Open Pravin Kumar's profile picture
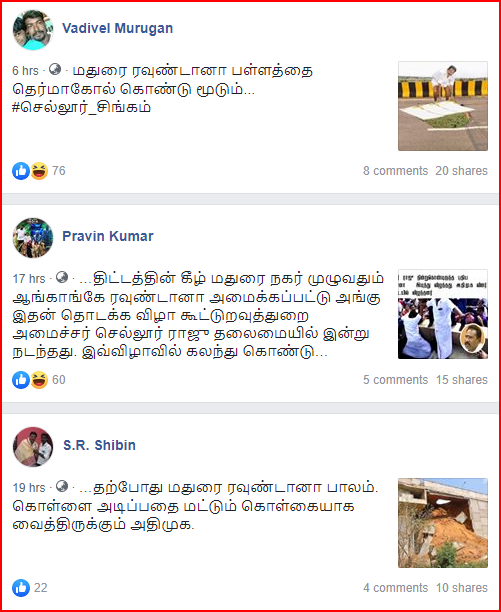Image resolution: width=501 pixels, height=612 pixels. pyautogui.click(x=33, y=238)
